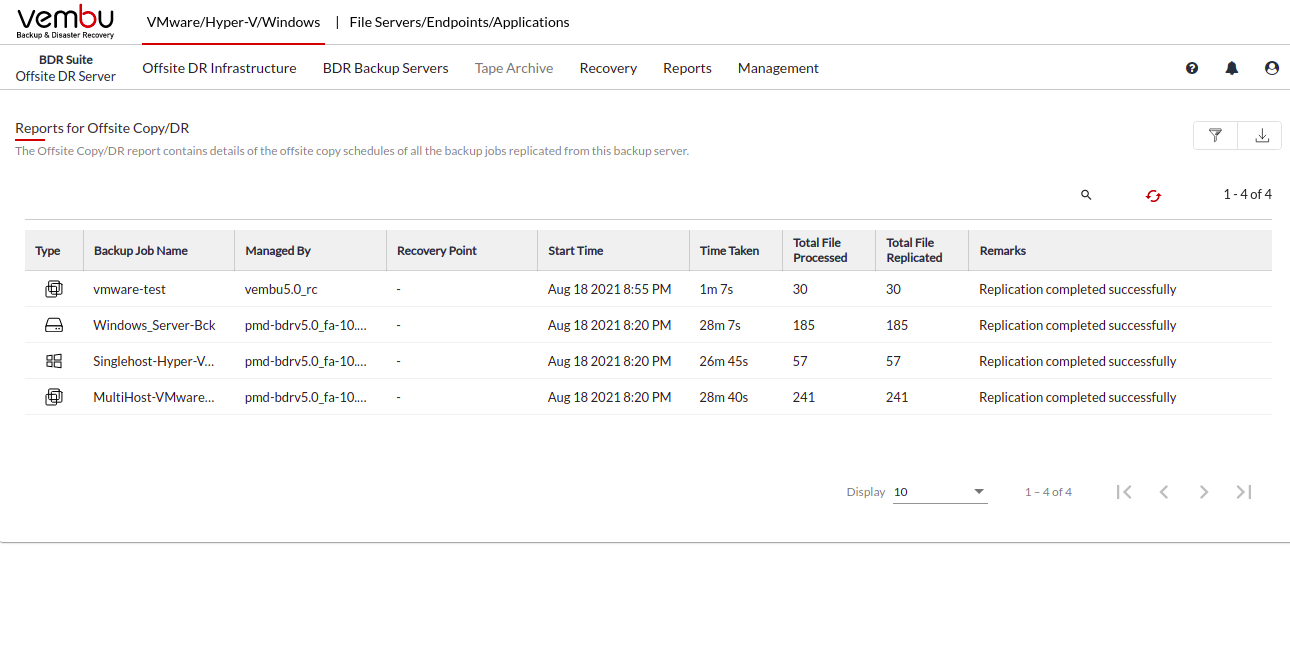
Task: Open the report filter funnel icon
Action: [1216, 135]
